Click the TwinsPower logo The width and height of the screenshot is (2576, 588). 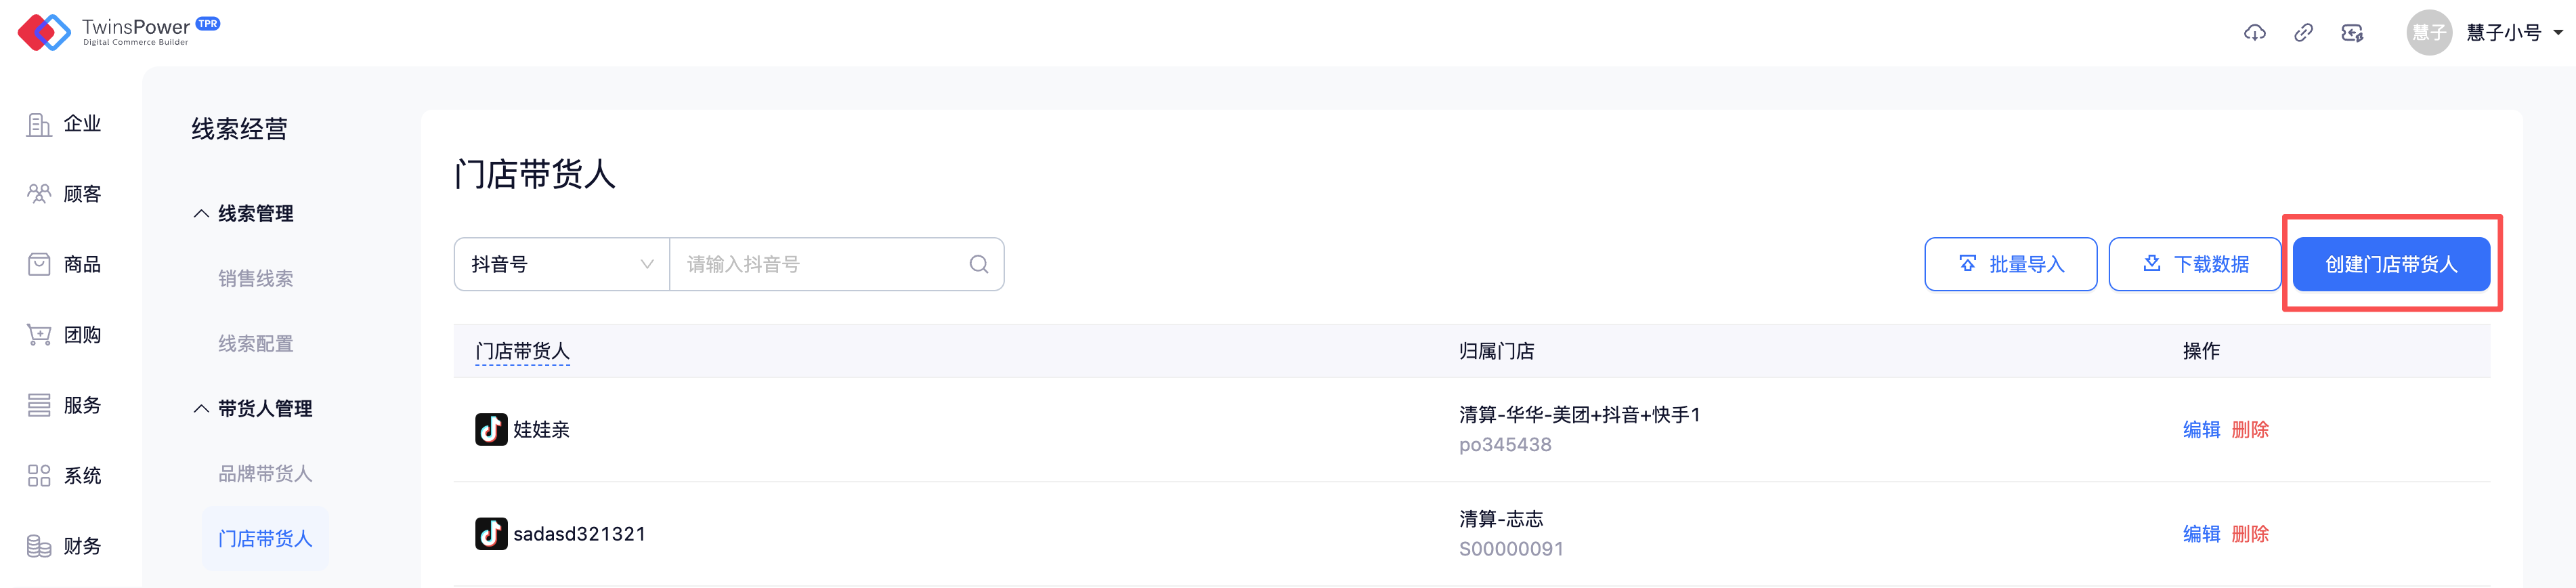tap(118, 32)
